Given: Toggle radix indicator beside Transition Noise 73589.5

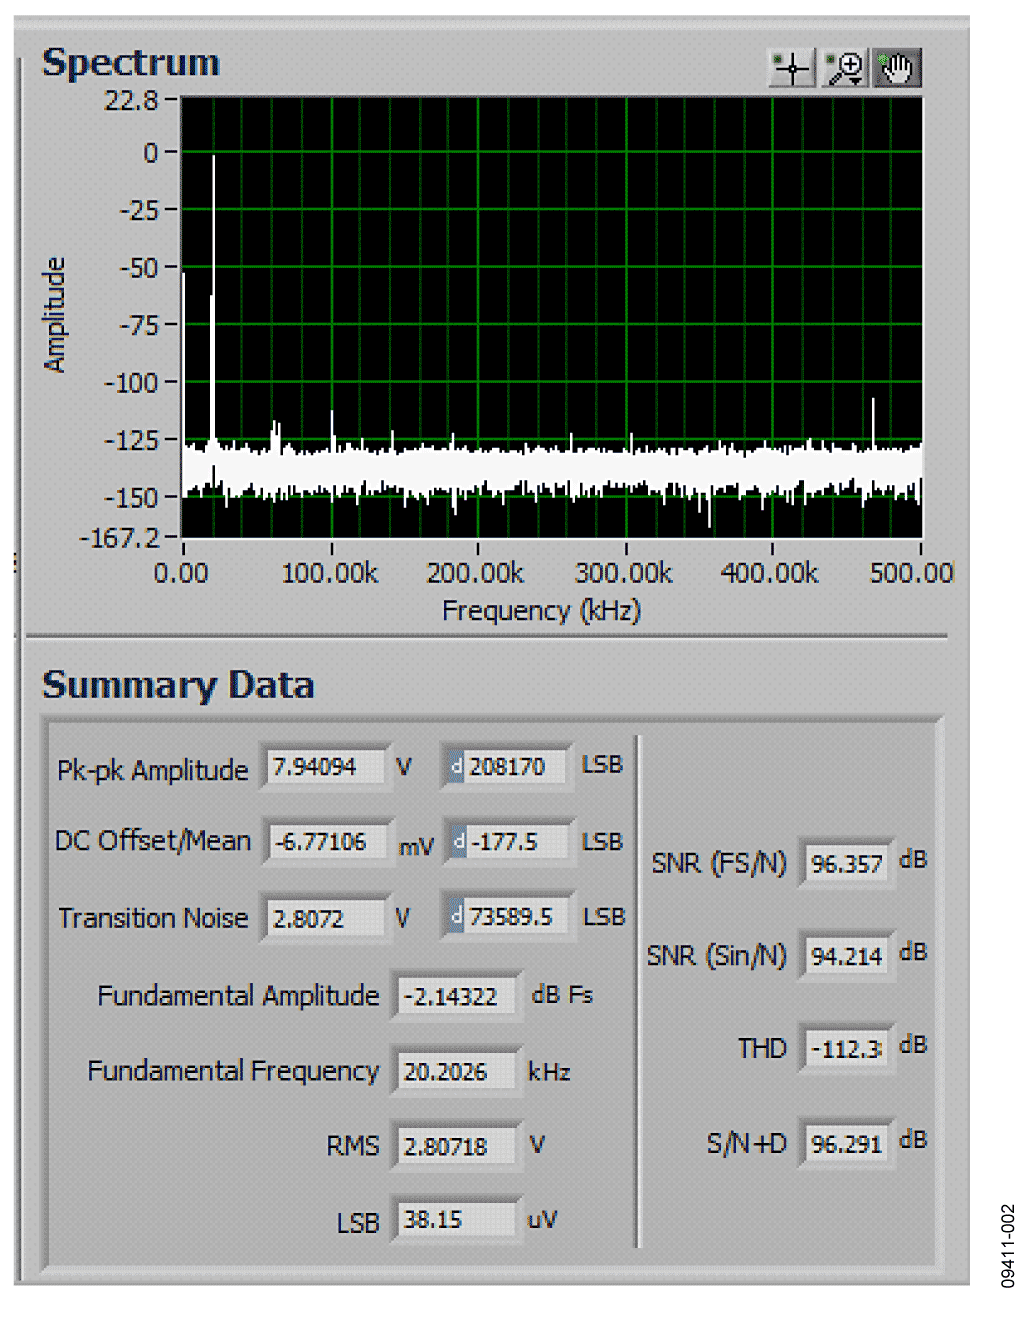Looking at the screenshot, I should coord(456,916).
